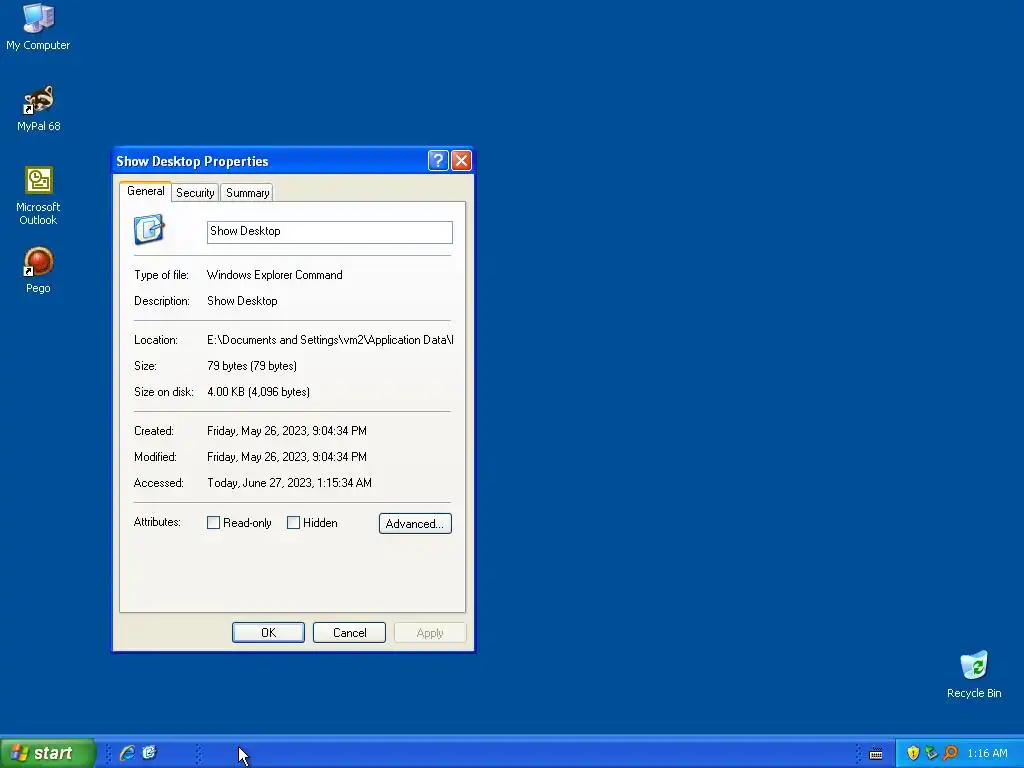Enable the Hidden attribute checkbox
Viewport: 1024px width, 768px height.
[293, 522]
